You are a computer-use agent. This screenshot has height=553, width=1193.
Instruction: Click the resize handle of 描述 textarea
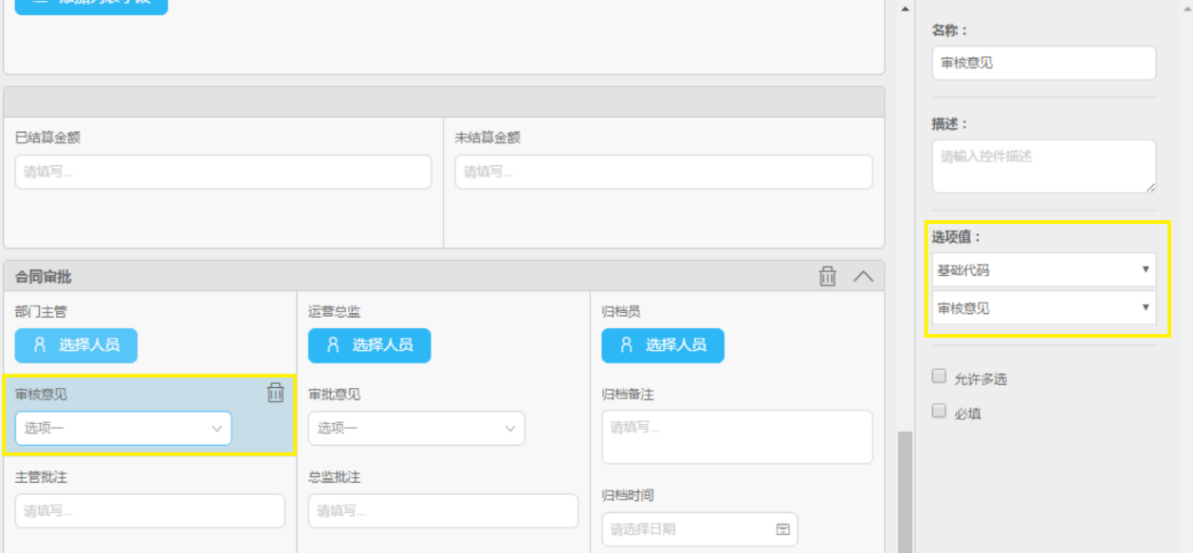click(1150, 186)
